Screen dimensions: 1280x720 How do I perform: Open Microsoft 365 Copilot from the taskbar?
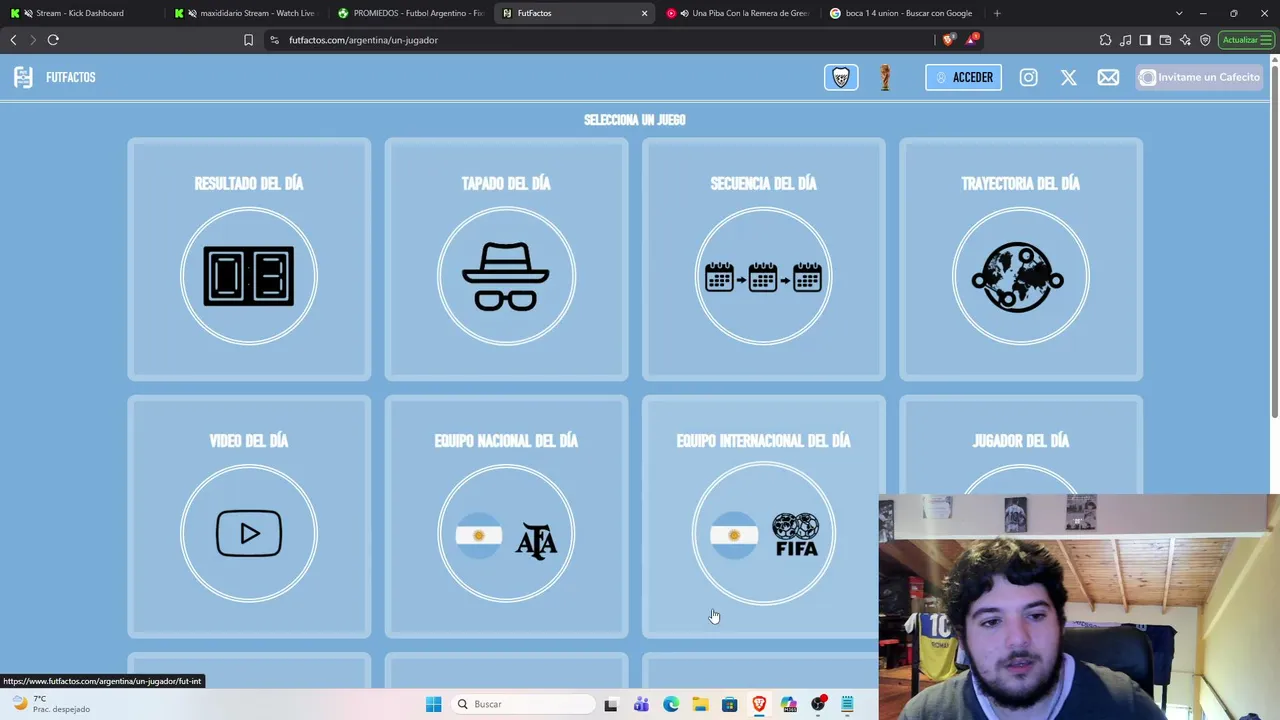pos(789,704)
